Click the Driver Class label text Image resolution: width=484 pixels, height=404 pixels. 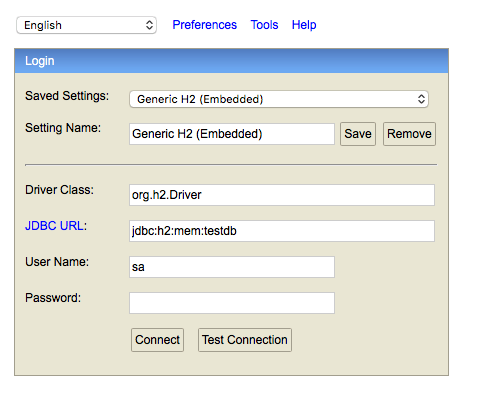(59, 190)
